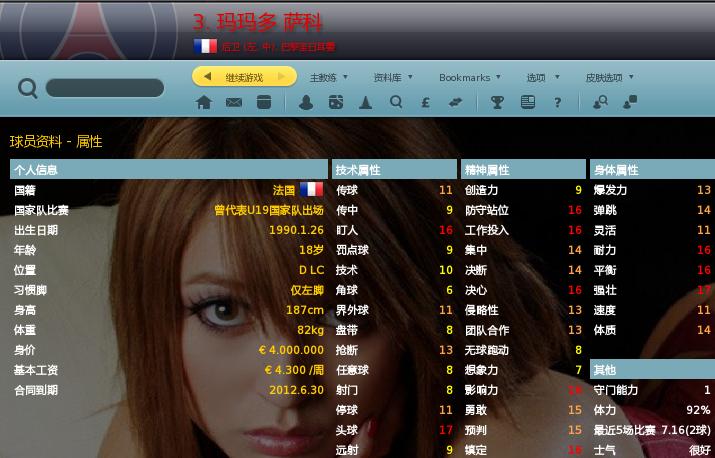The image size is (715, 458).
Task: Focus the search input field
Action: click(105, 88)
